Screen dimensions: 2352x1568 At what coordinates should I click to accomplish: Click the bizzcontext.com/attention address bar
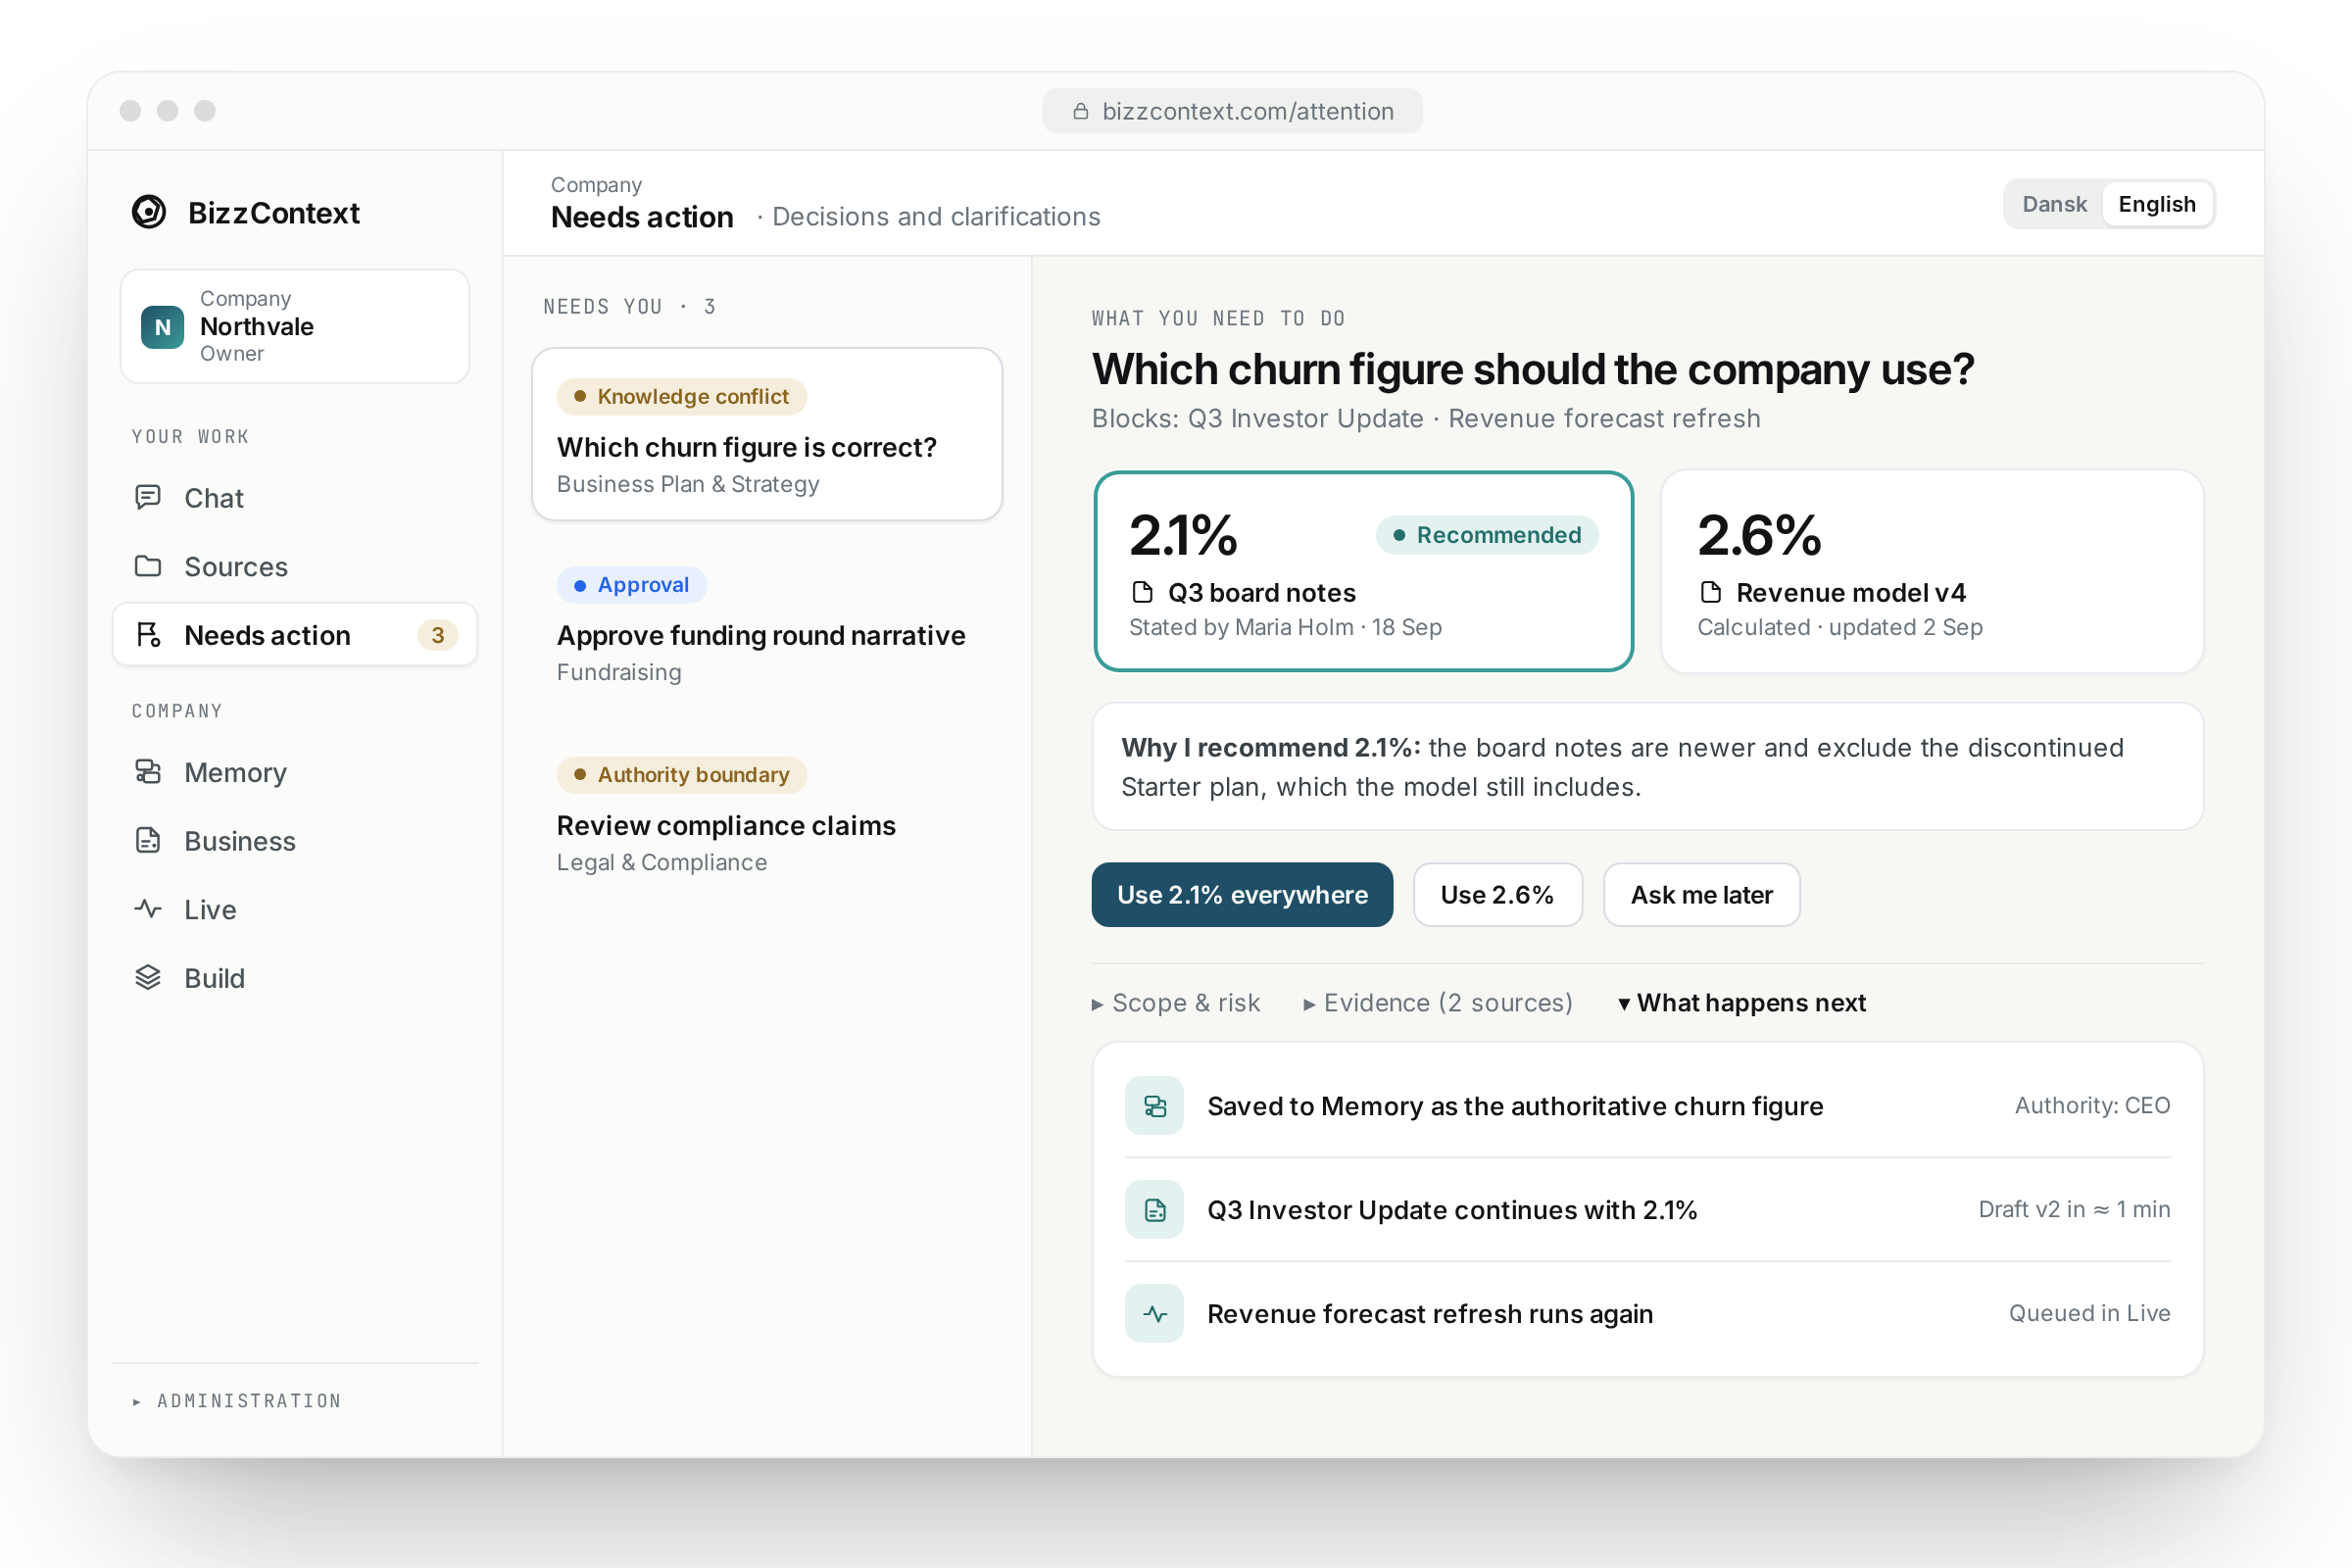pyautogui.click(x=1232, y=111)
